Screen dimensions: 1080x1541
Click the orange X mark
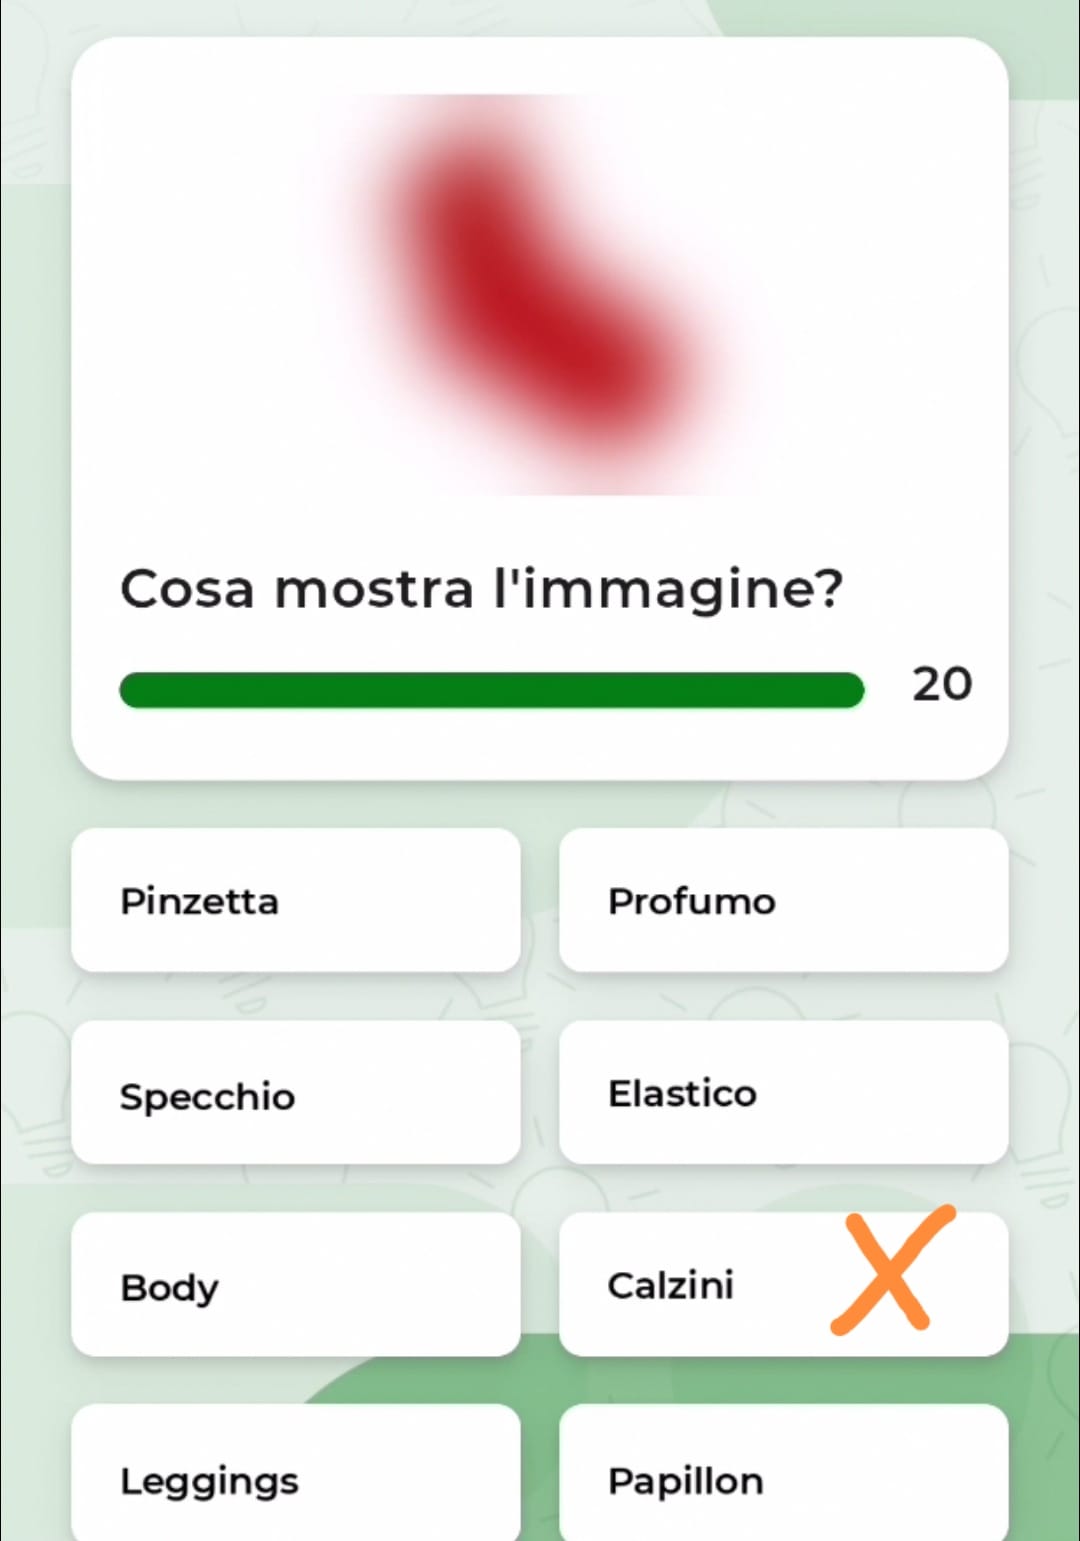click(x=891, y=1271)
